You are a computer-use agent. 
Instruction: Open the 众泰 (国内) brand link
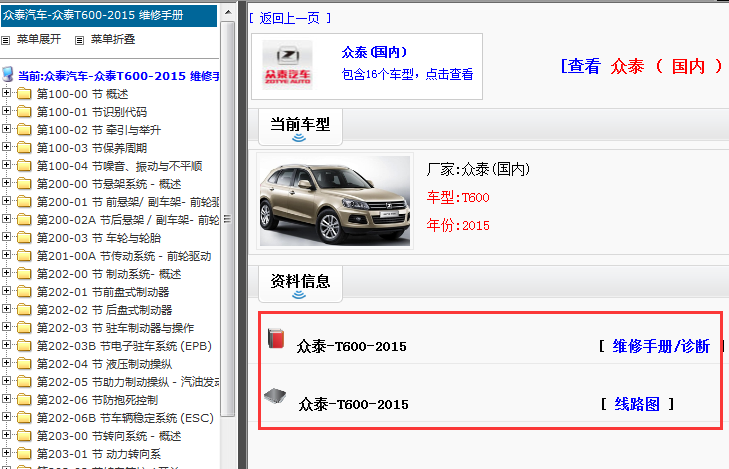(374, 52)
